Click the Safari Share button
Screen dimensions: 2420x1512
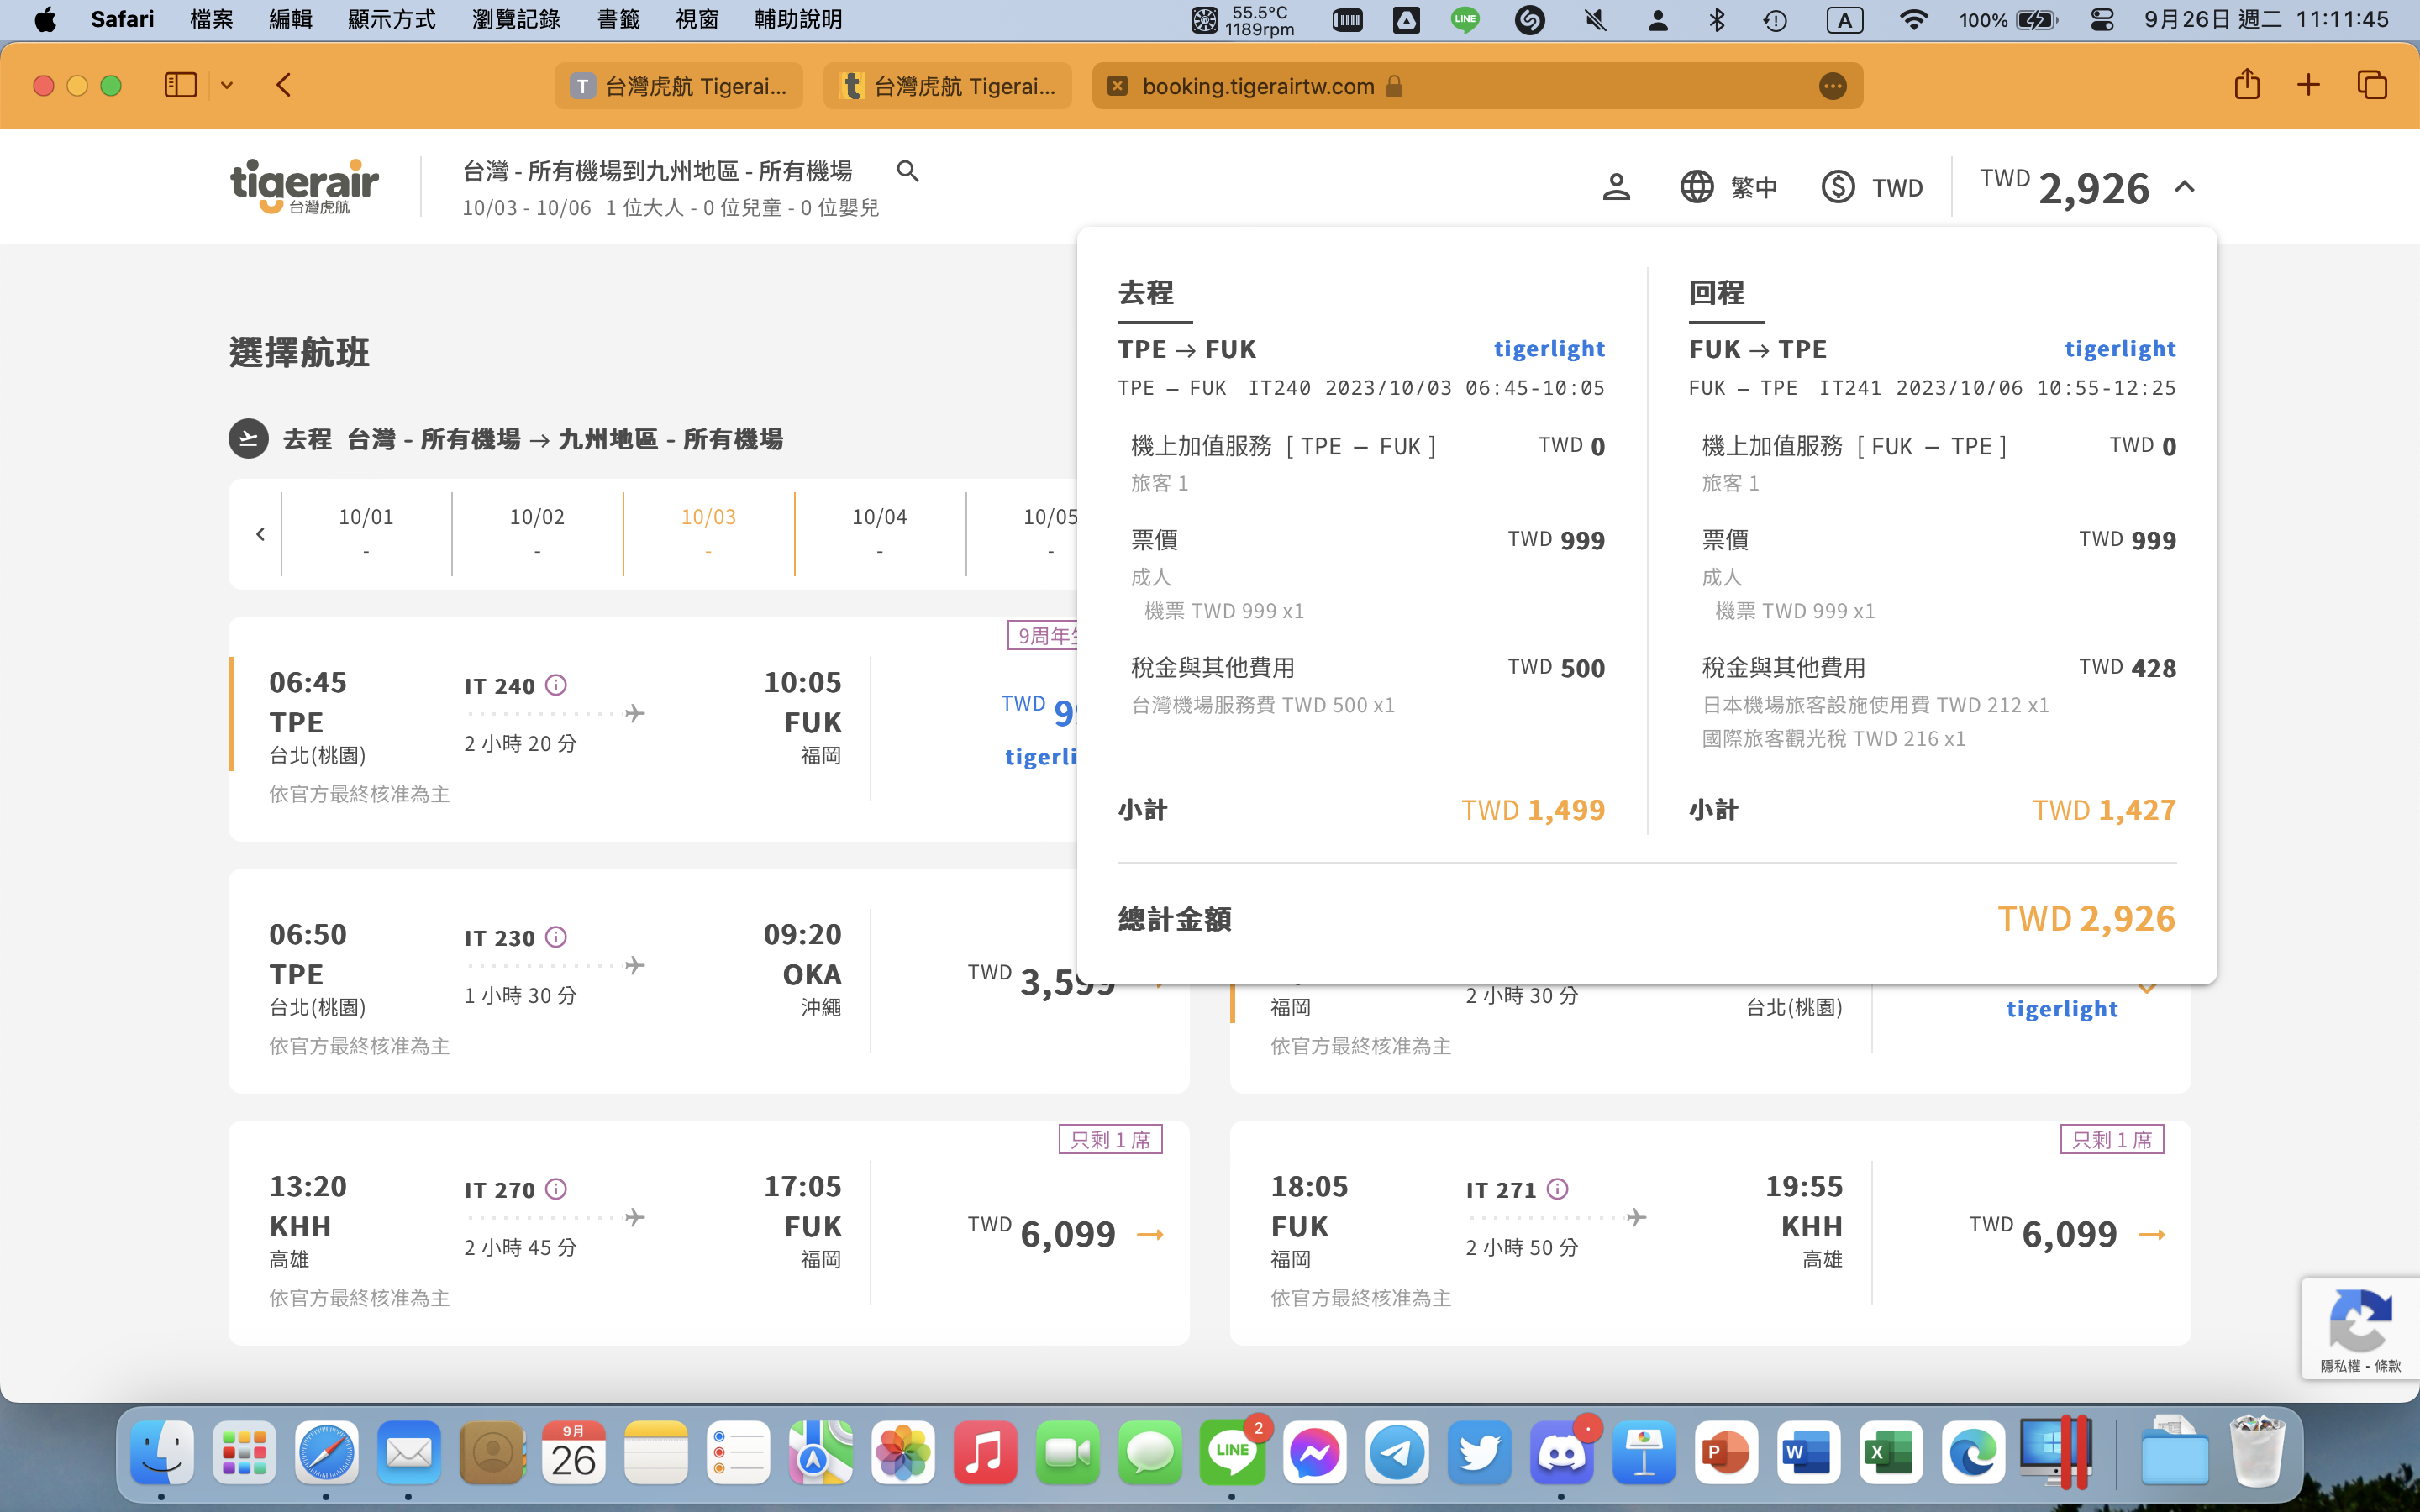(2247, 84)
